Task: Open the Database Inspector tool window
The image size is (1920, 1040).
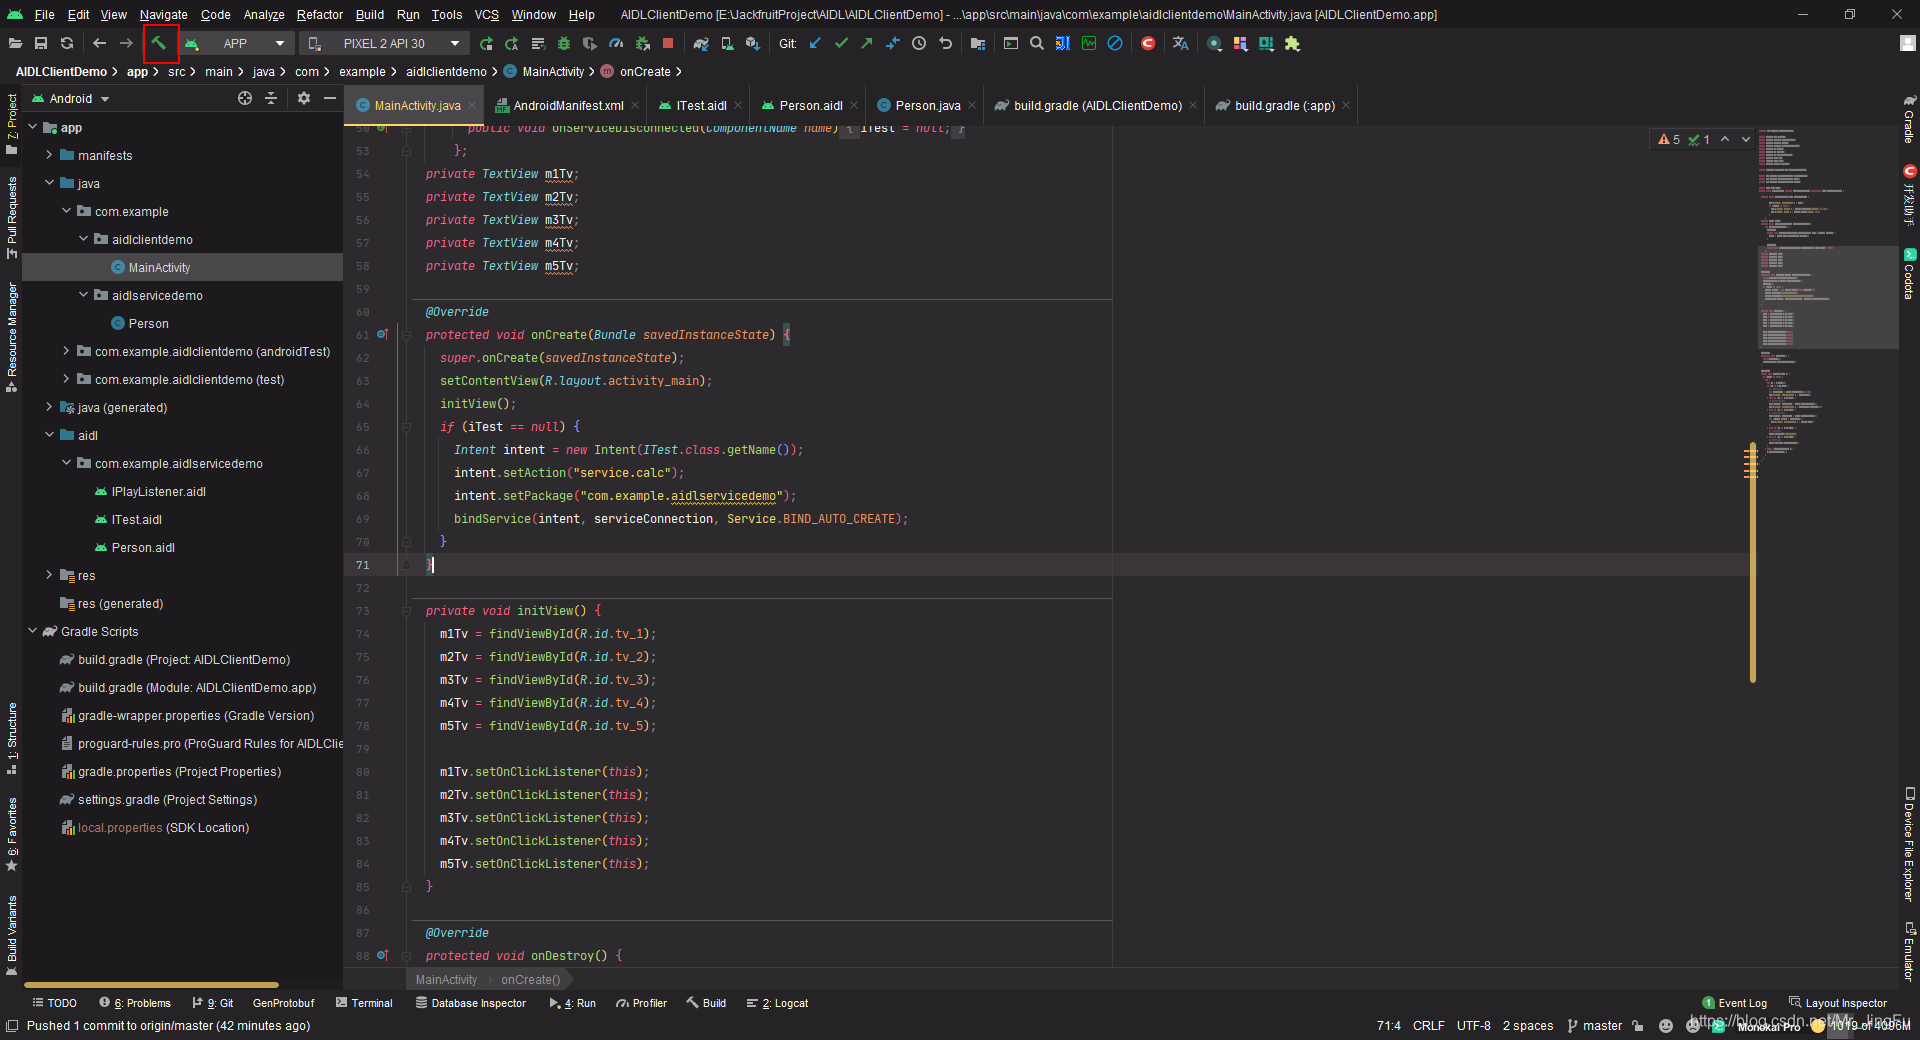Action: [x=471, y=1003]
